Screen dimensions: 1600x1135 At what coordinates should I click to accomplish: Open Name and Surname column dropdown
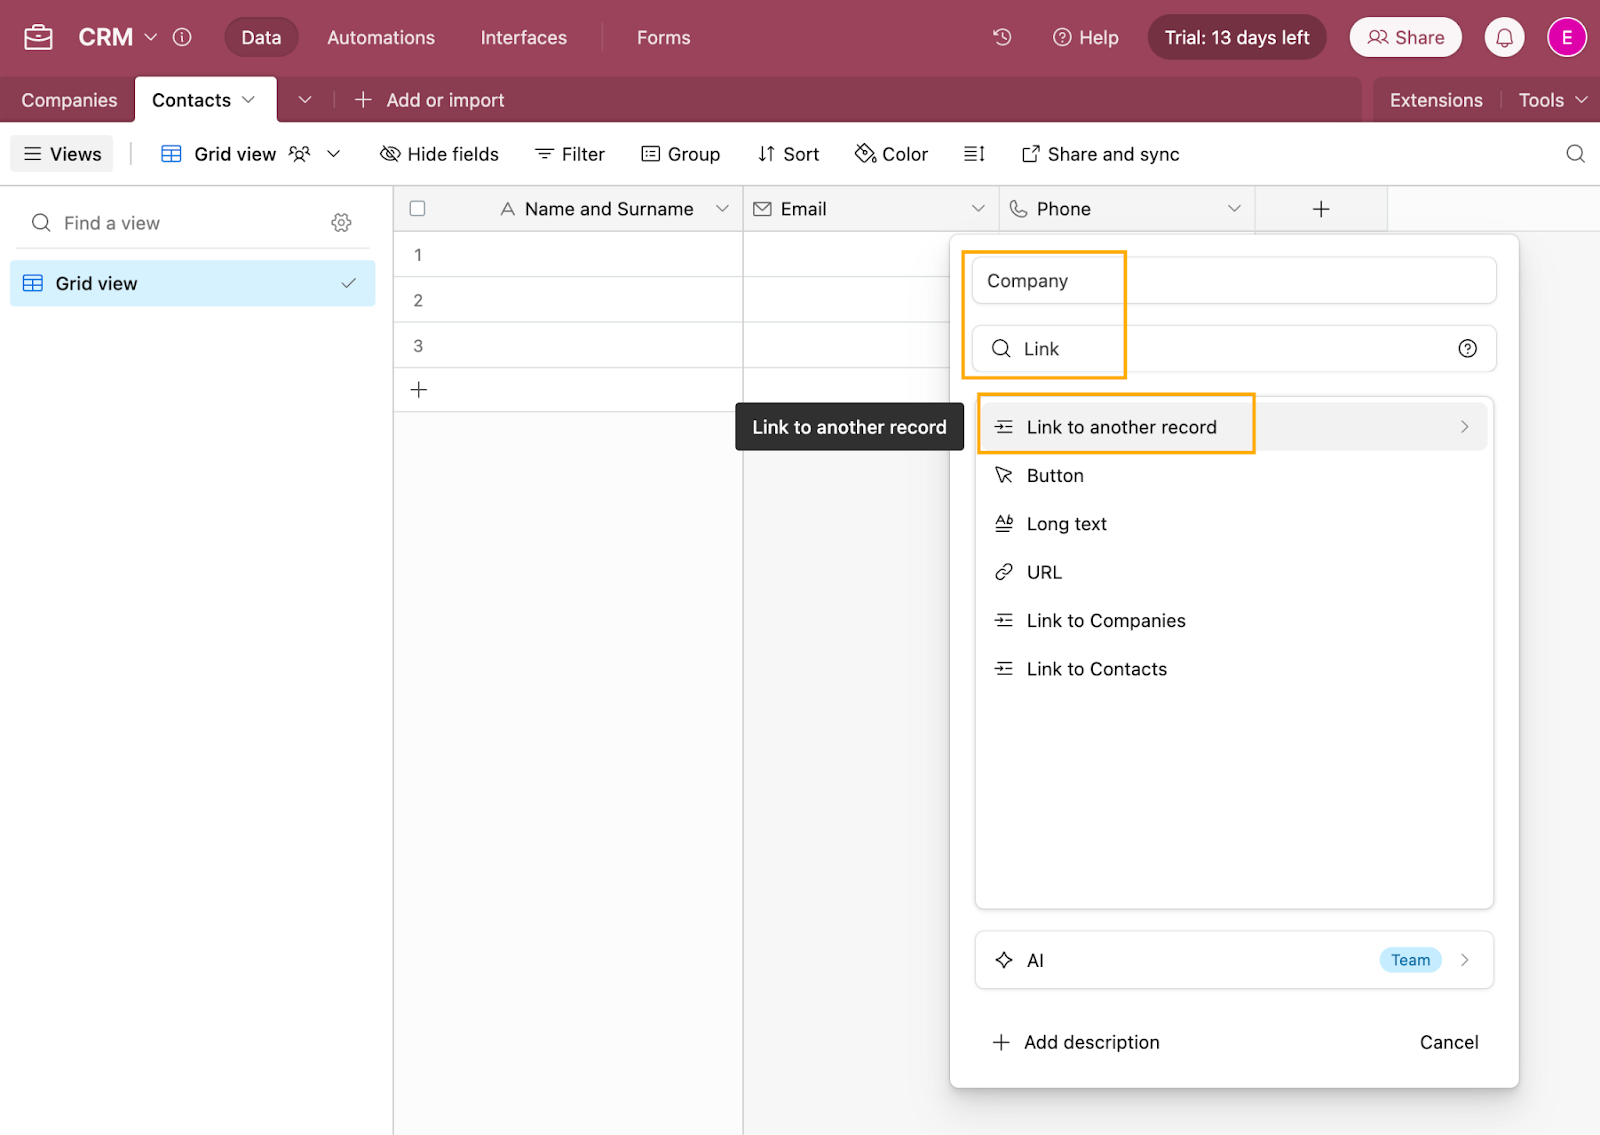[x=722, y=209]
